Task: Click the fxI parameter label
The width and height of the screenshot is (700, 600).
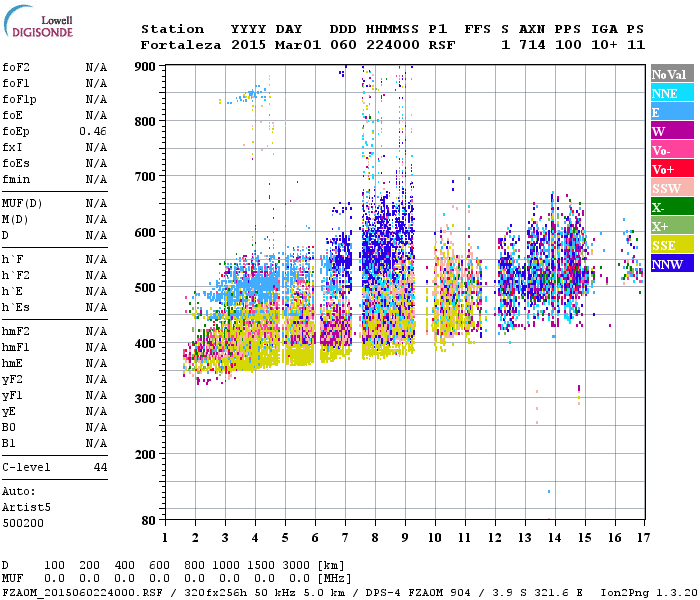Action: [12, 147]
